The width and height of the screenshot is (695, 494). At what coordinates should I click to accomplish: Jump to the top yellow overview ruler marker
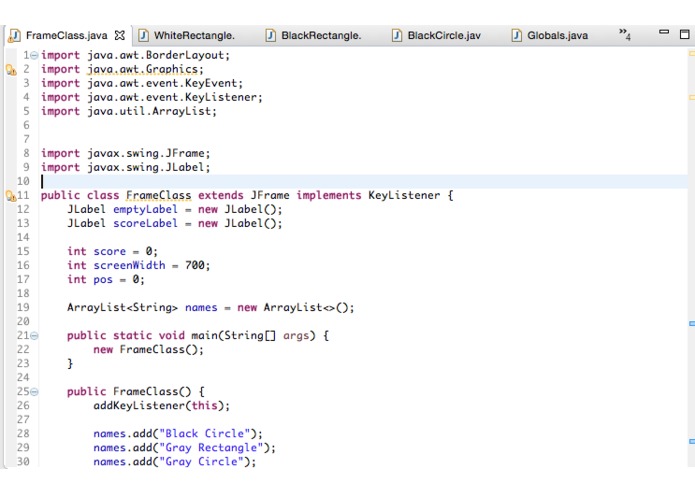(691, 53)
